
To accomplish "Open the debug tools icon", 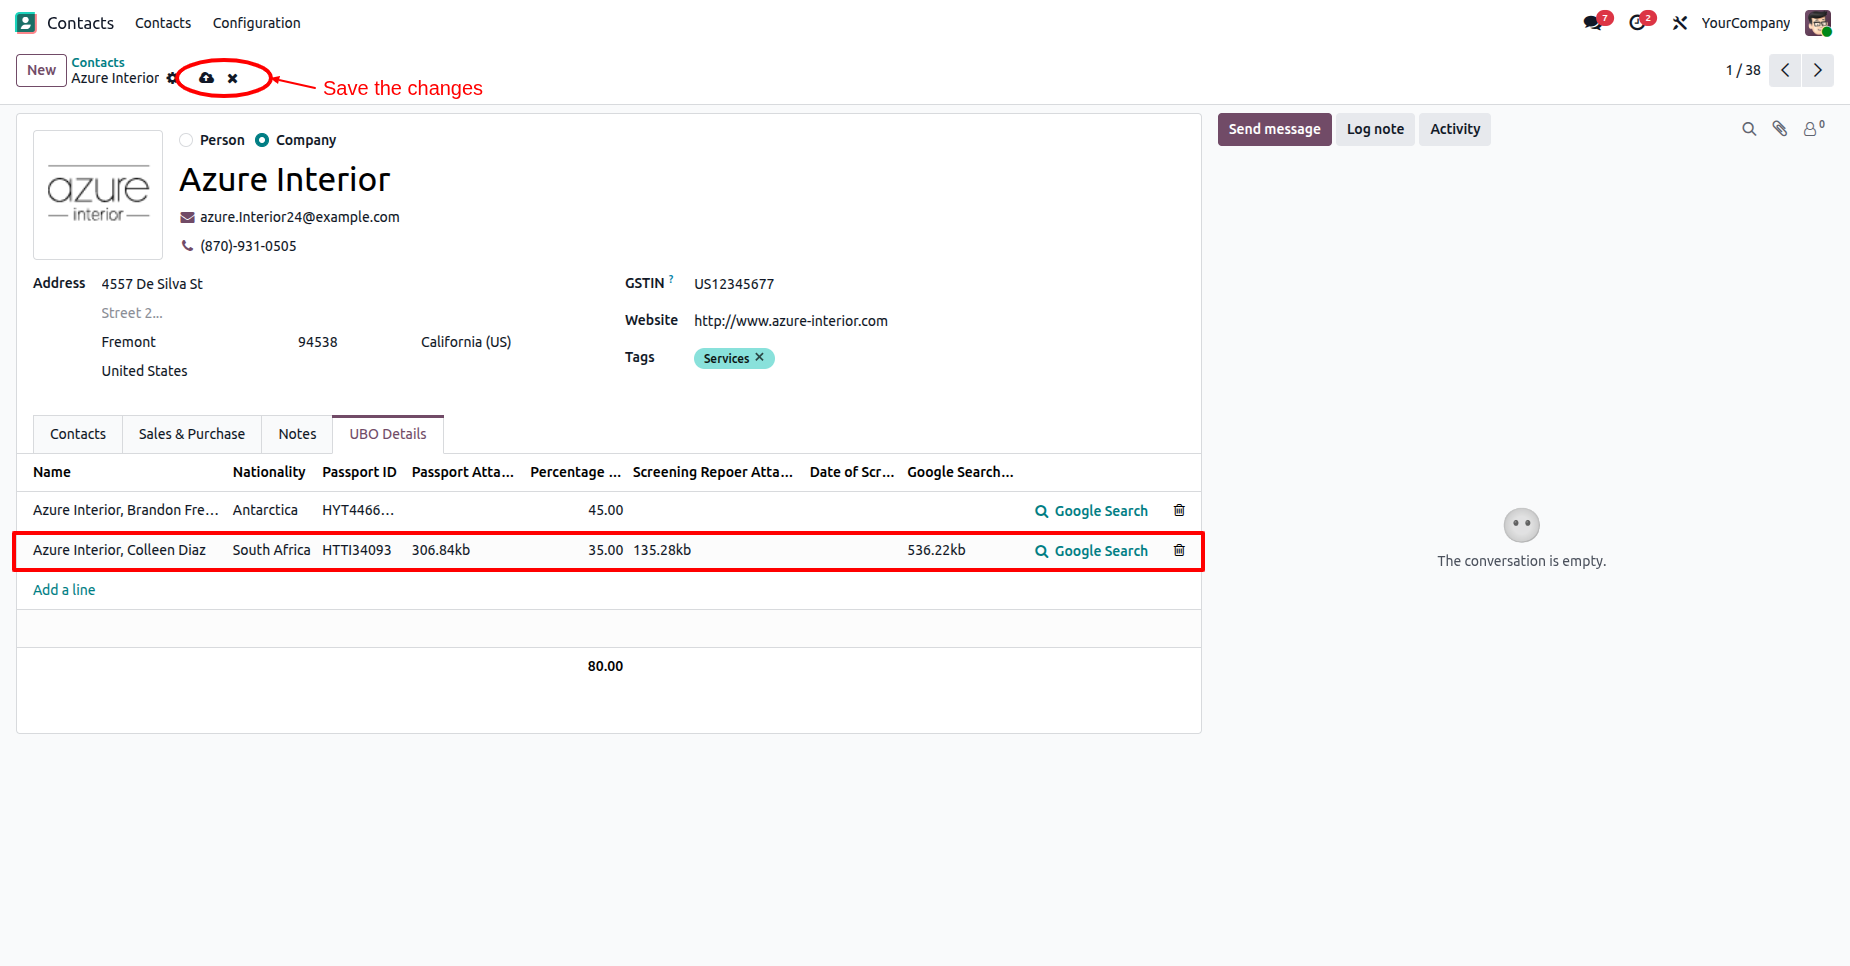I will point(1680,22).
